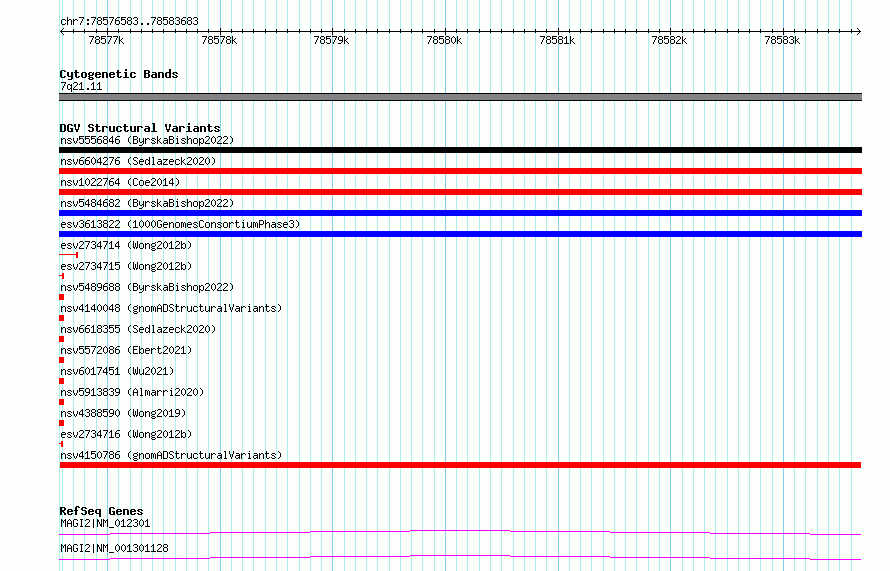Select the 78581k ruler tick label
Image resolution: width=890 pixels, height=571 pixels.
[557, 40]
